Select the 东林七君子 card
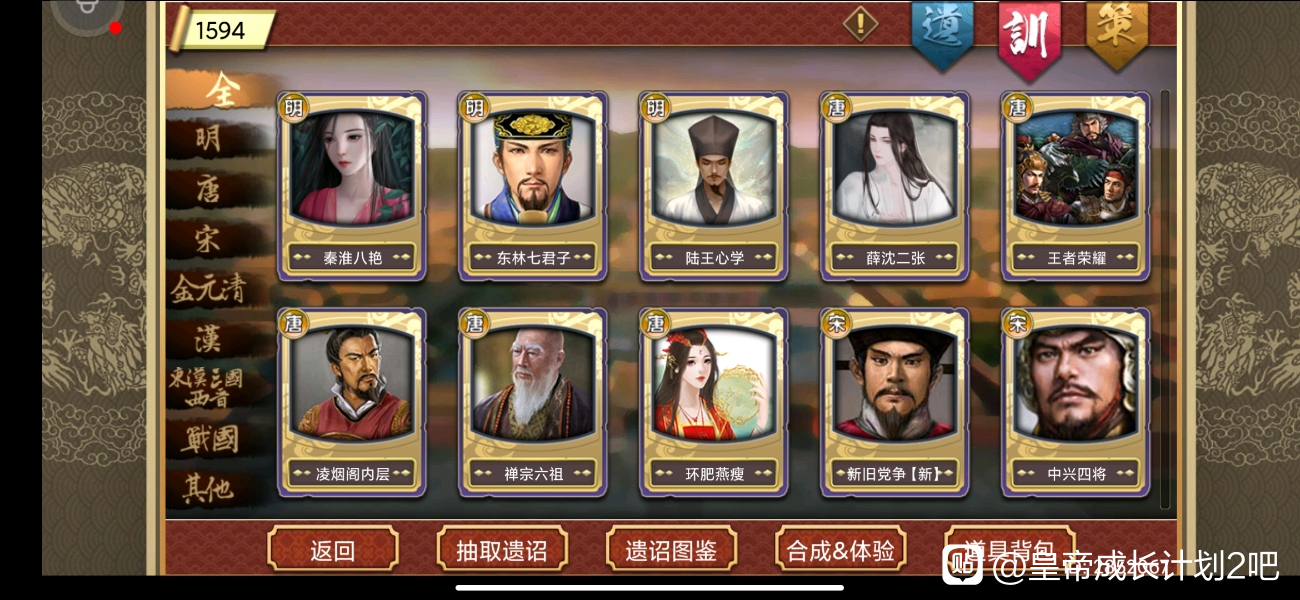The height and width of the screenshot is (600, 1300). pos(533,186)
